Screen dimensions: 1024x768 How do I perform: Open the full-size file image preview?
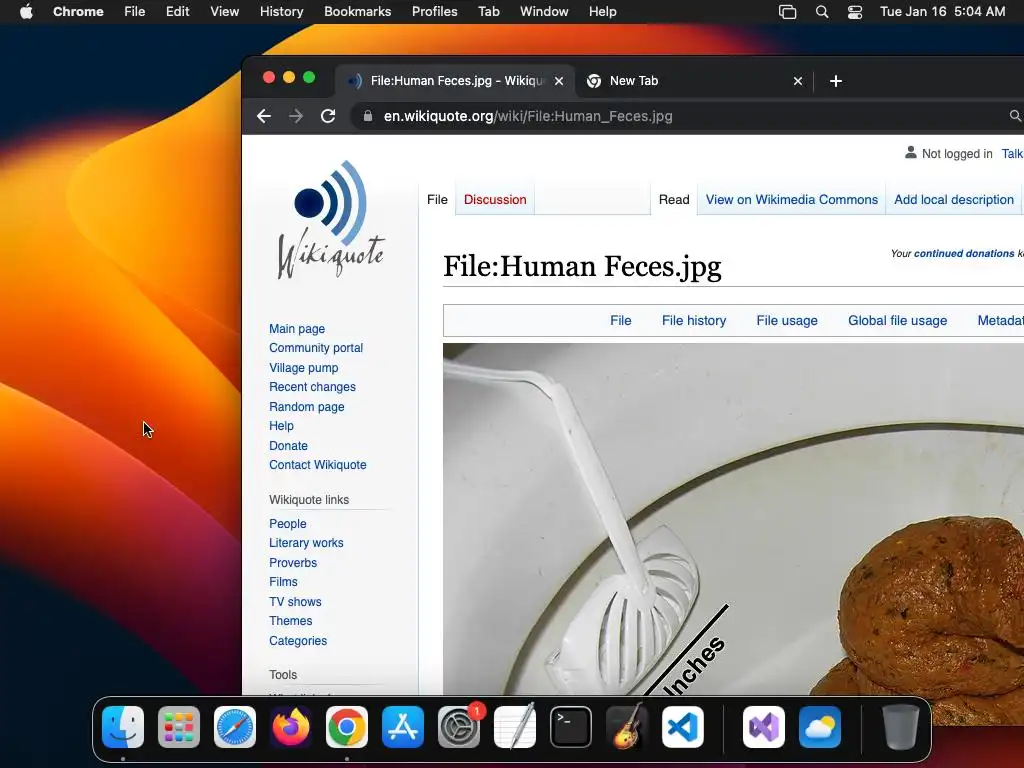click(733, 519)
